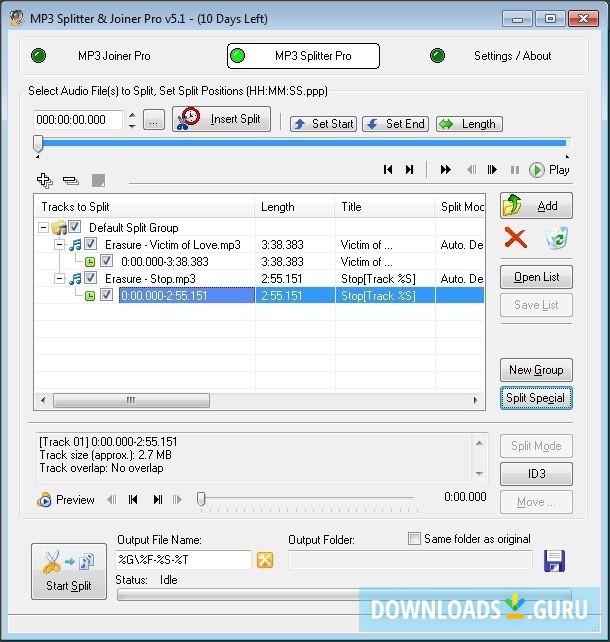Viewport: 610px width, 642px height.
Task: Click the blue split position slider track
Action: click(303, 142)
